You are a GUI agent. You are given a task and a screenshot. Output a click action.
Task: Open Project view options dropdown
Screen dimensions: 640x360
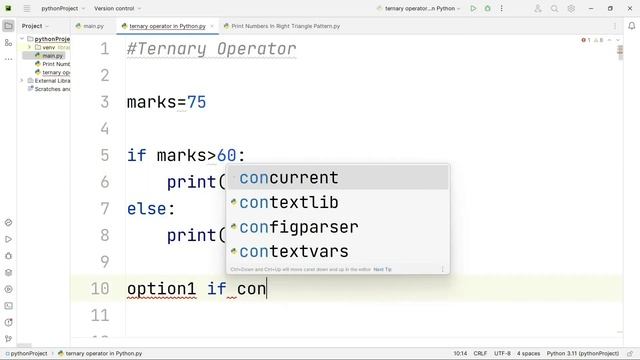(35, 26)
